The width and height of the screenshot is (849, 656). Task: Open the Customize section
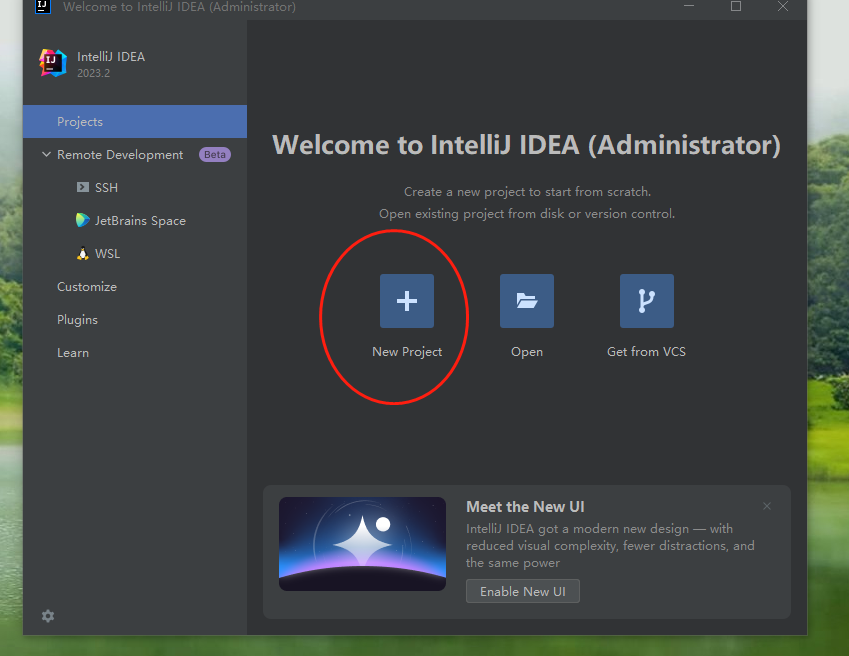coord(87,287)
